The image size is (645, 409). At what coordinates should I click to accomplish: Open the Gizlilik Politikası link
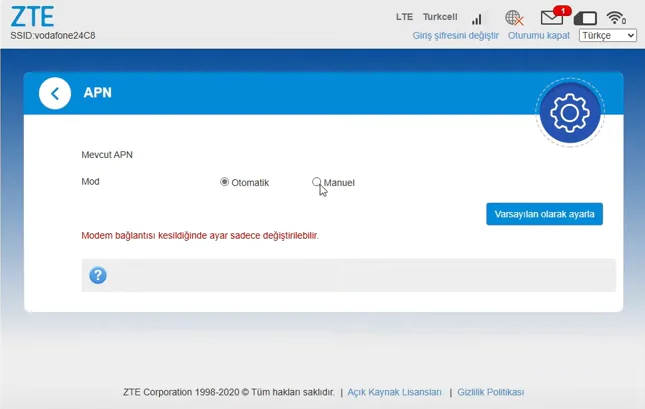490,392
